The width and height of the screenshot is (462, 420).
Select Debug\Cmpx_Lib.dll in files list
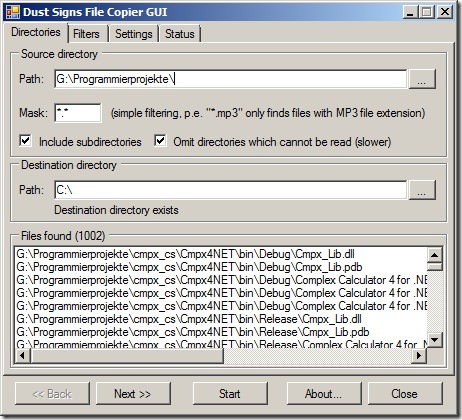coord(221,254)
